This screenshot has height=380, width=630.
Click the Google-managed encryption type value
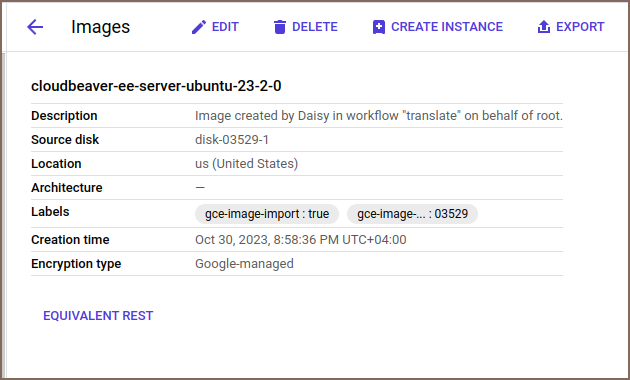[x=244, y=264]
